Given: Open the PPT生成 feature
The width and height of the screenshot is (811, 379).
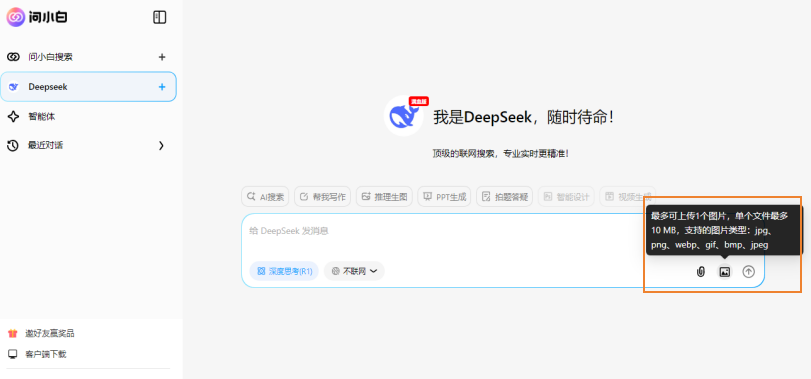Looking at the screenshot, I should tap(444, 196).
